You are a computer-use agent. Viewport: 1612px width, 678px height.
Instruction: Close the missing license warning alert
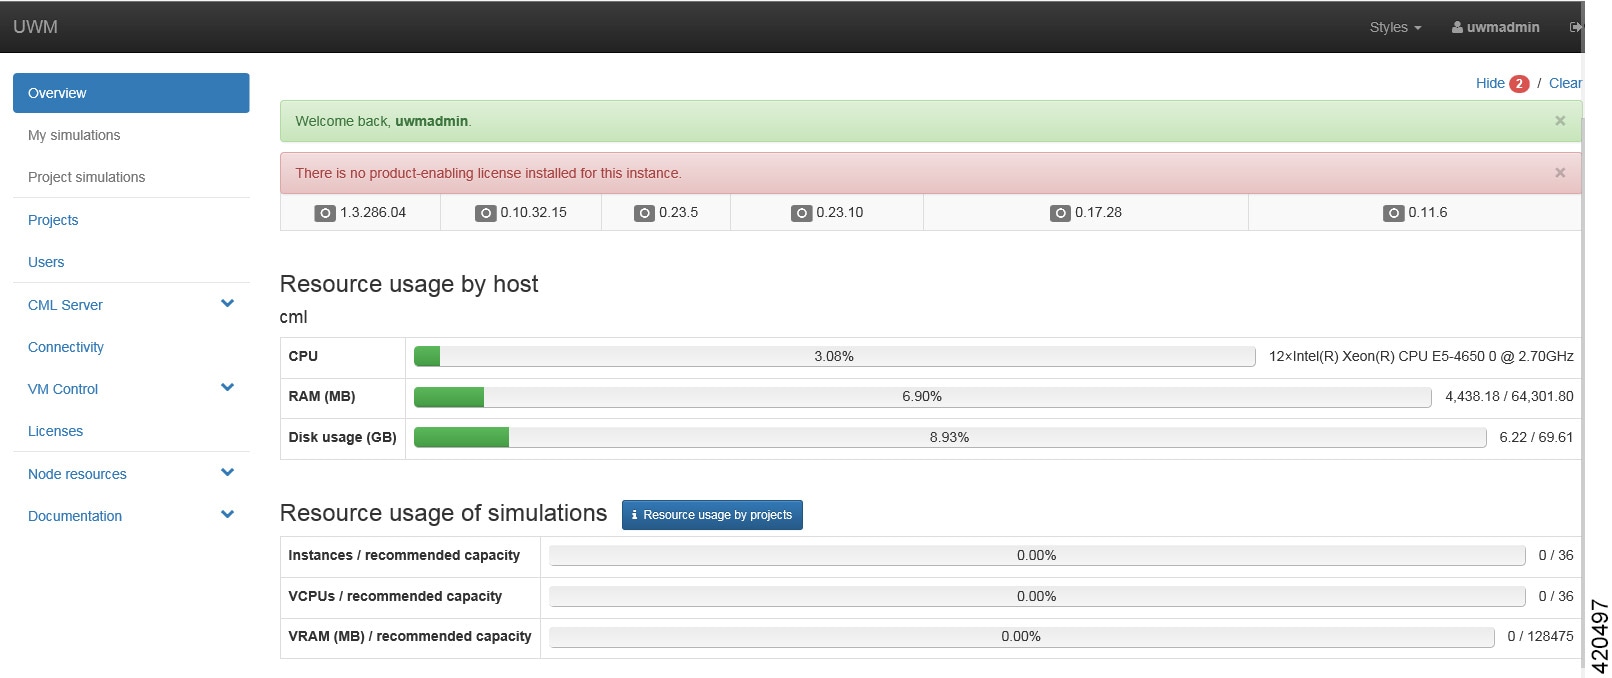pyautogui.click(x=1559, y=173)
